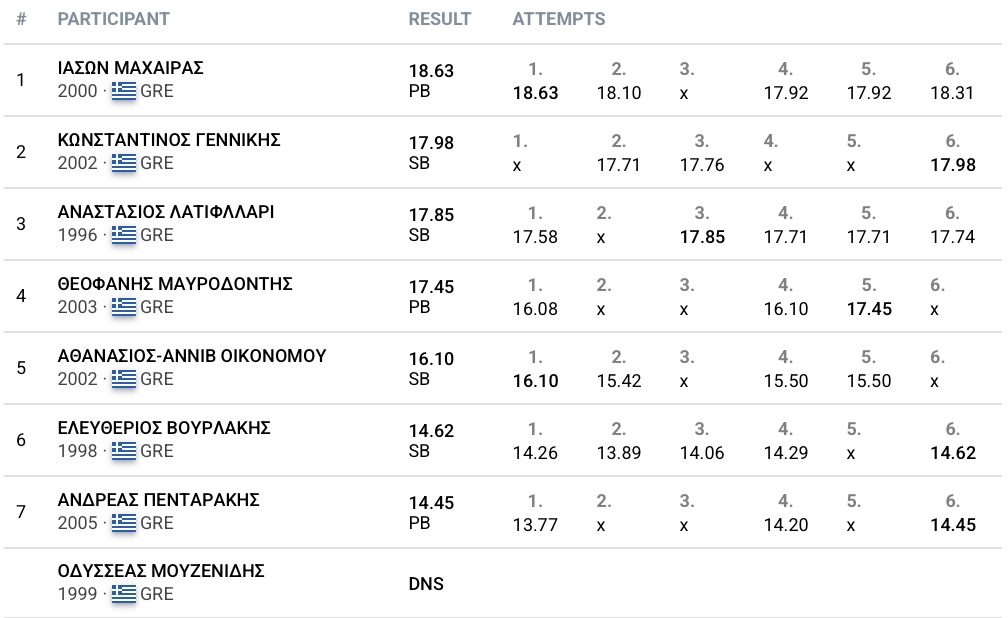1008x618 pixels.
Task: Click the 18.63 PB result of first place
Action: [x=431, y=80]
